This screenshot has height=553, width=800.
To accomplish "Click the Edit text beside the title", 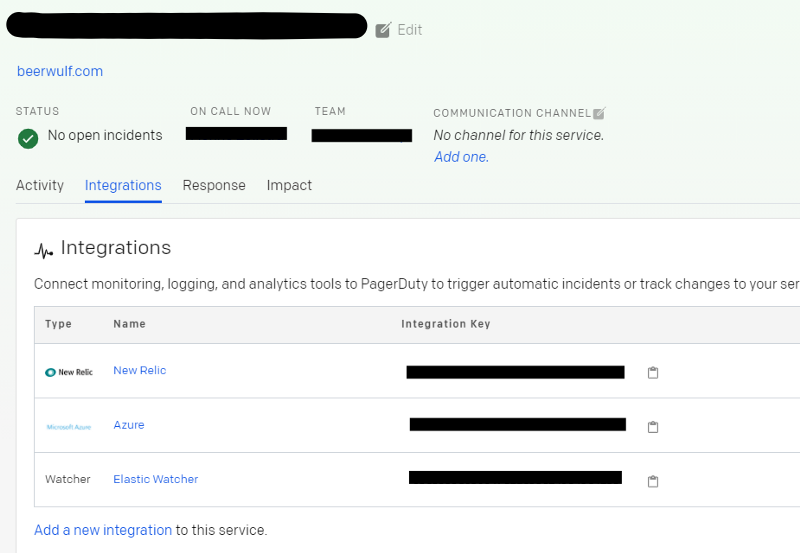I will click(x=410, y=30).
